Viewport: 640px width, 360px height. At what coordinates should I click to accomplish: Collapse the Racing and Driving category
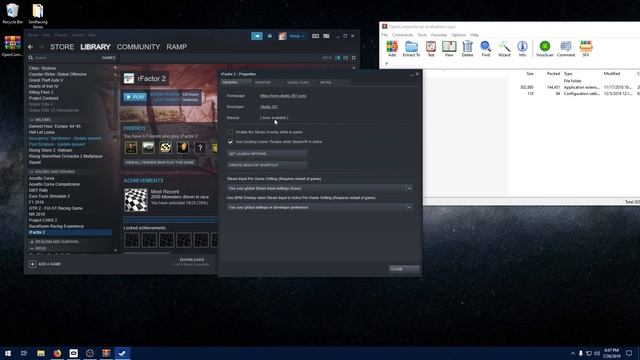pos(32,172)
